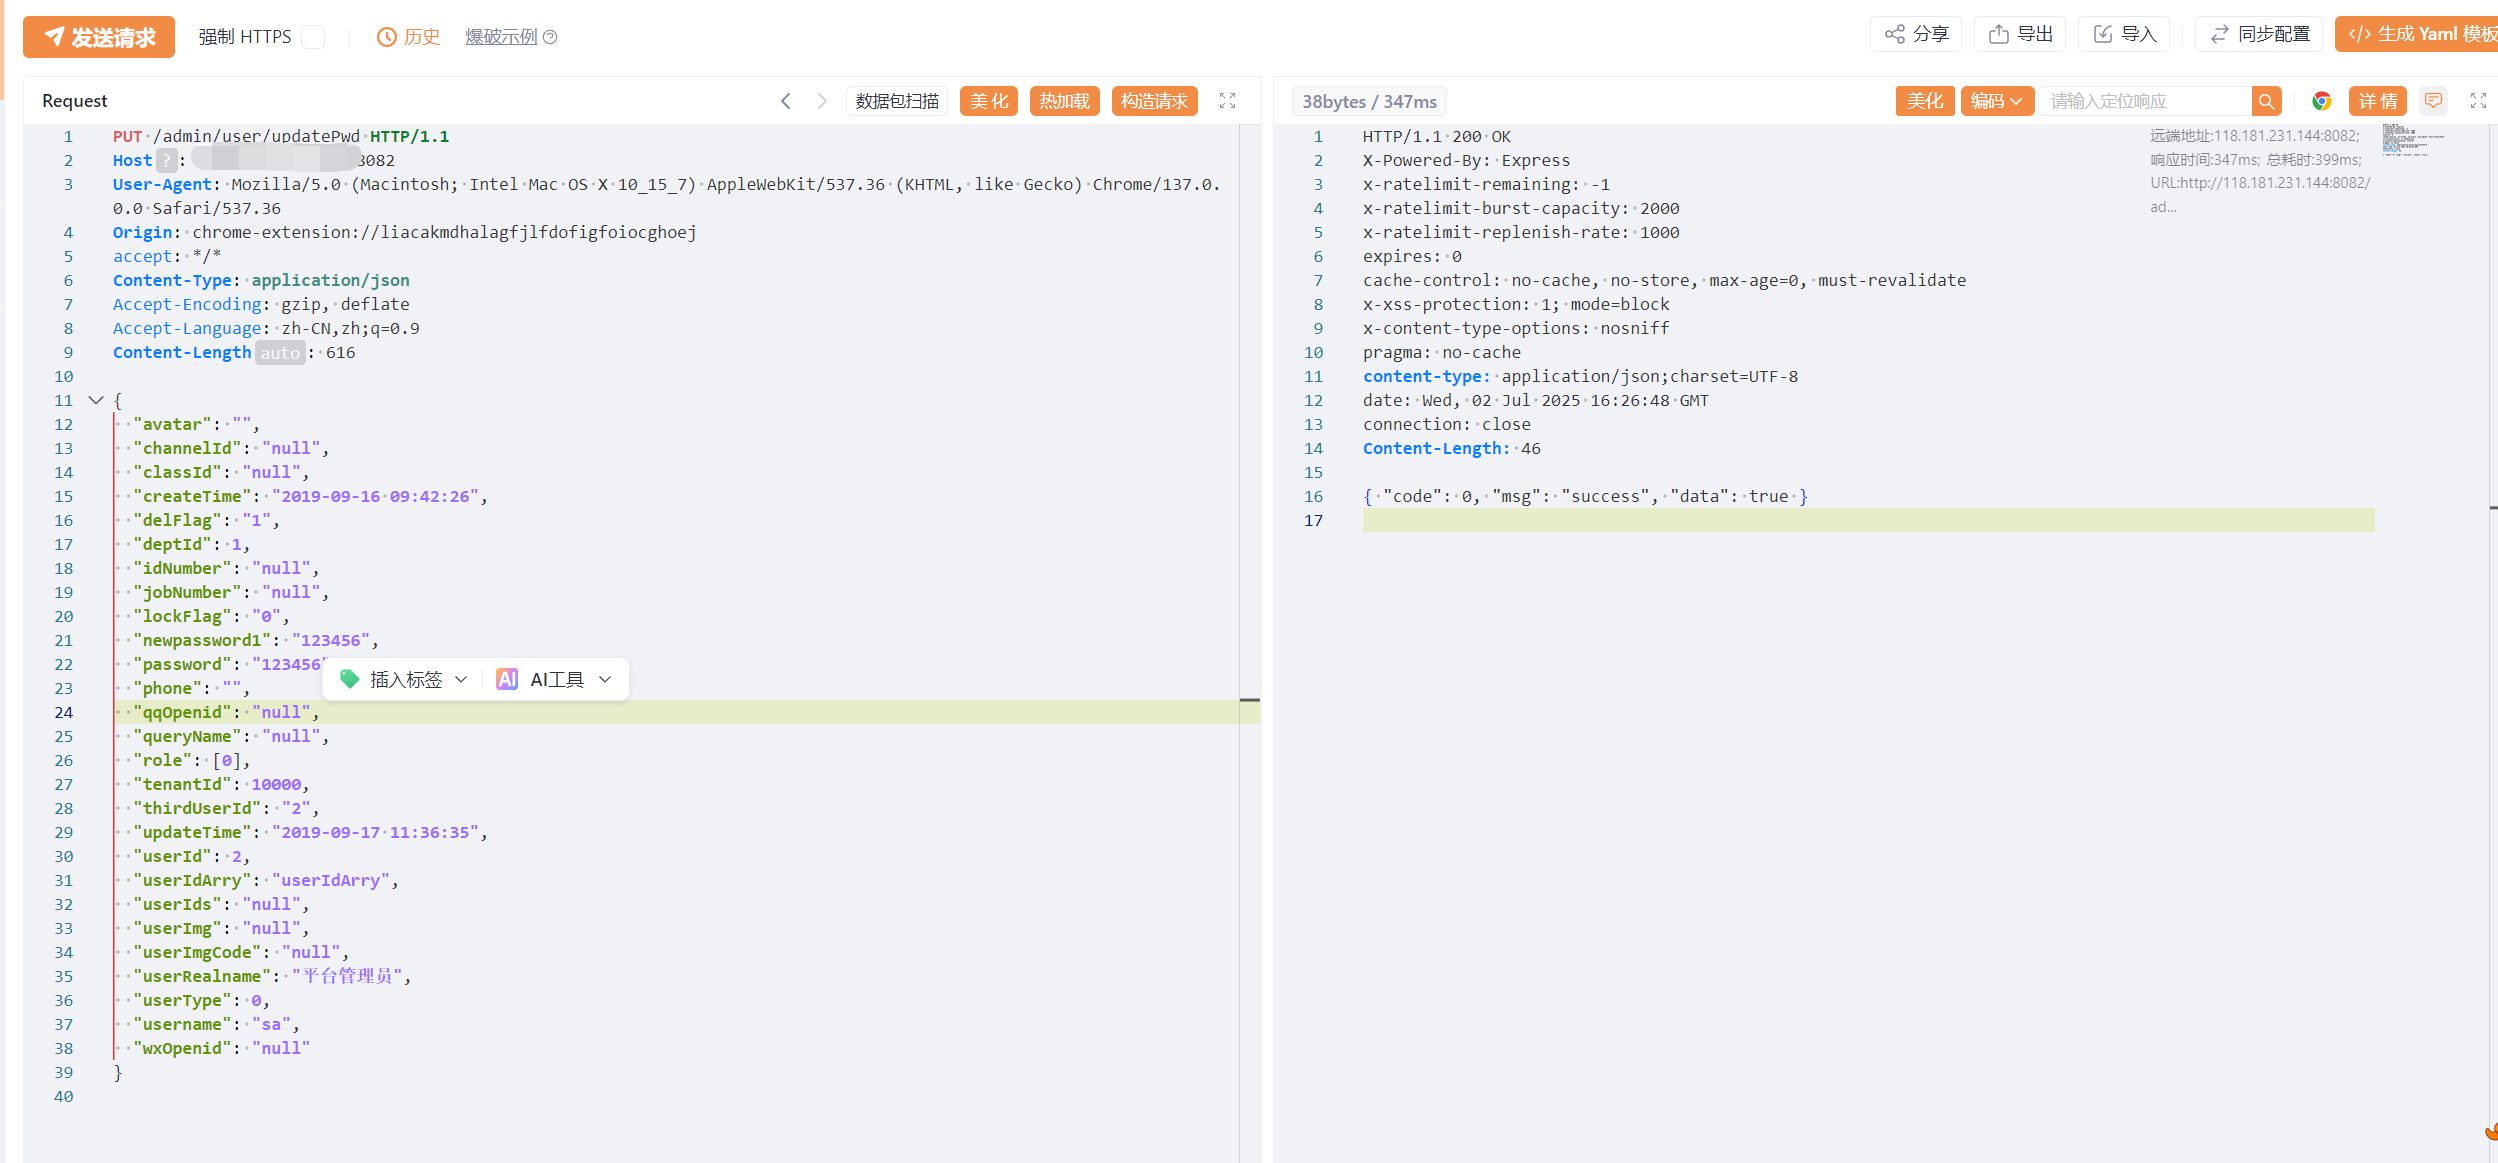The height and width of the screenshot is (1163, 2498).
Task: Click the auto tag beside Content-Length
Action: 280,353
